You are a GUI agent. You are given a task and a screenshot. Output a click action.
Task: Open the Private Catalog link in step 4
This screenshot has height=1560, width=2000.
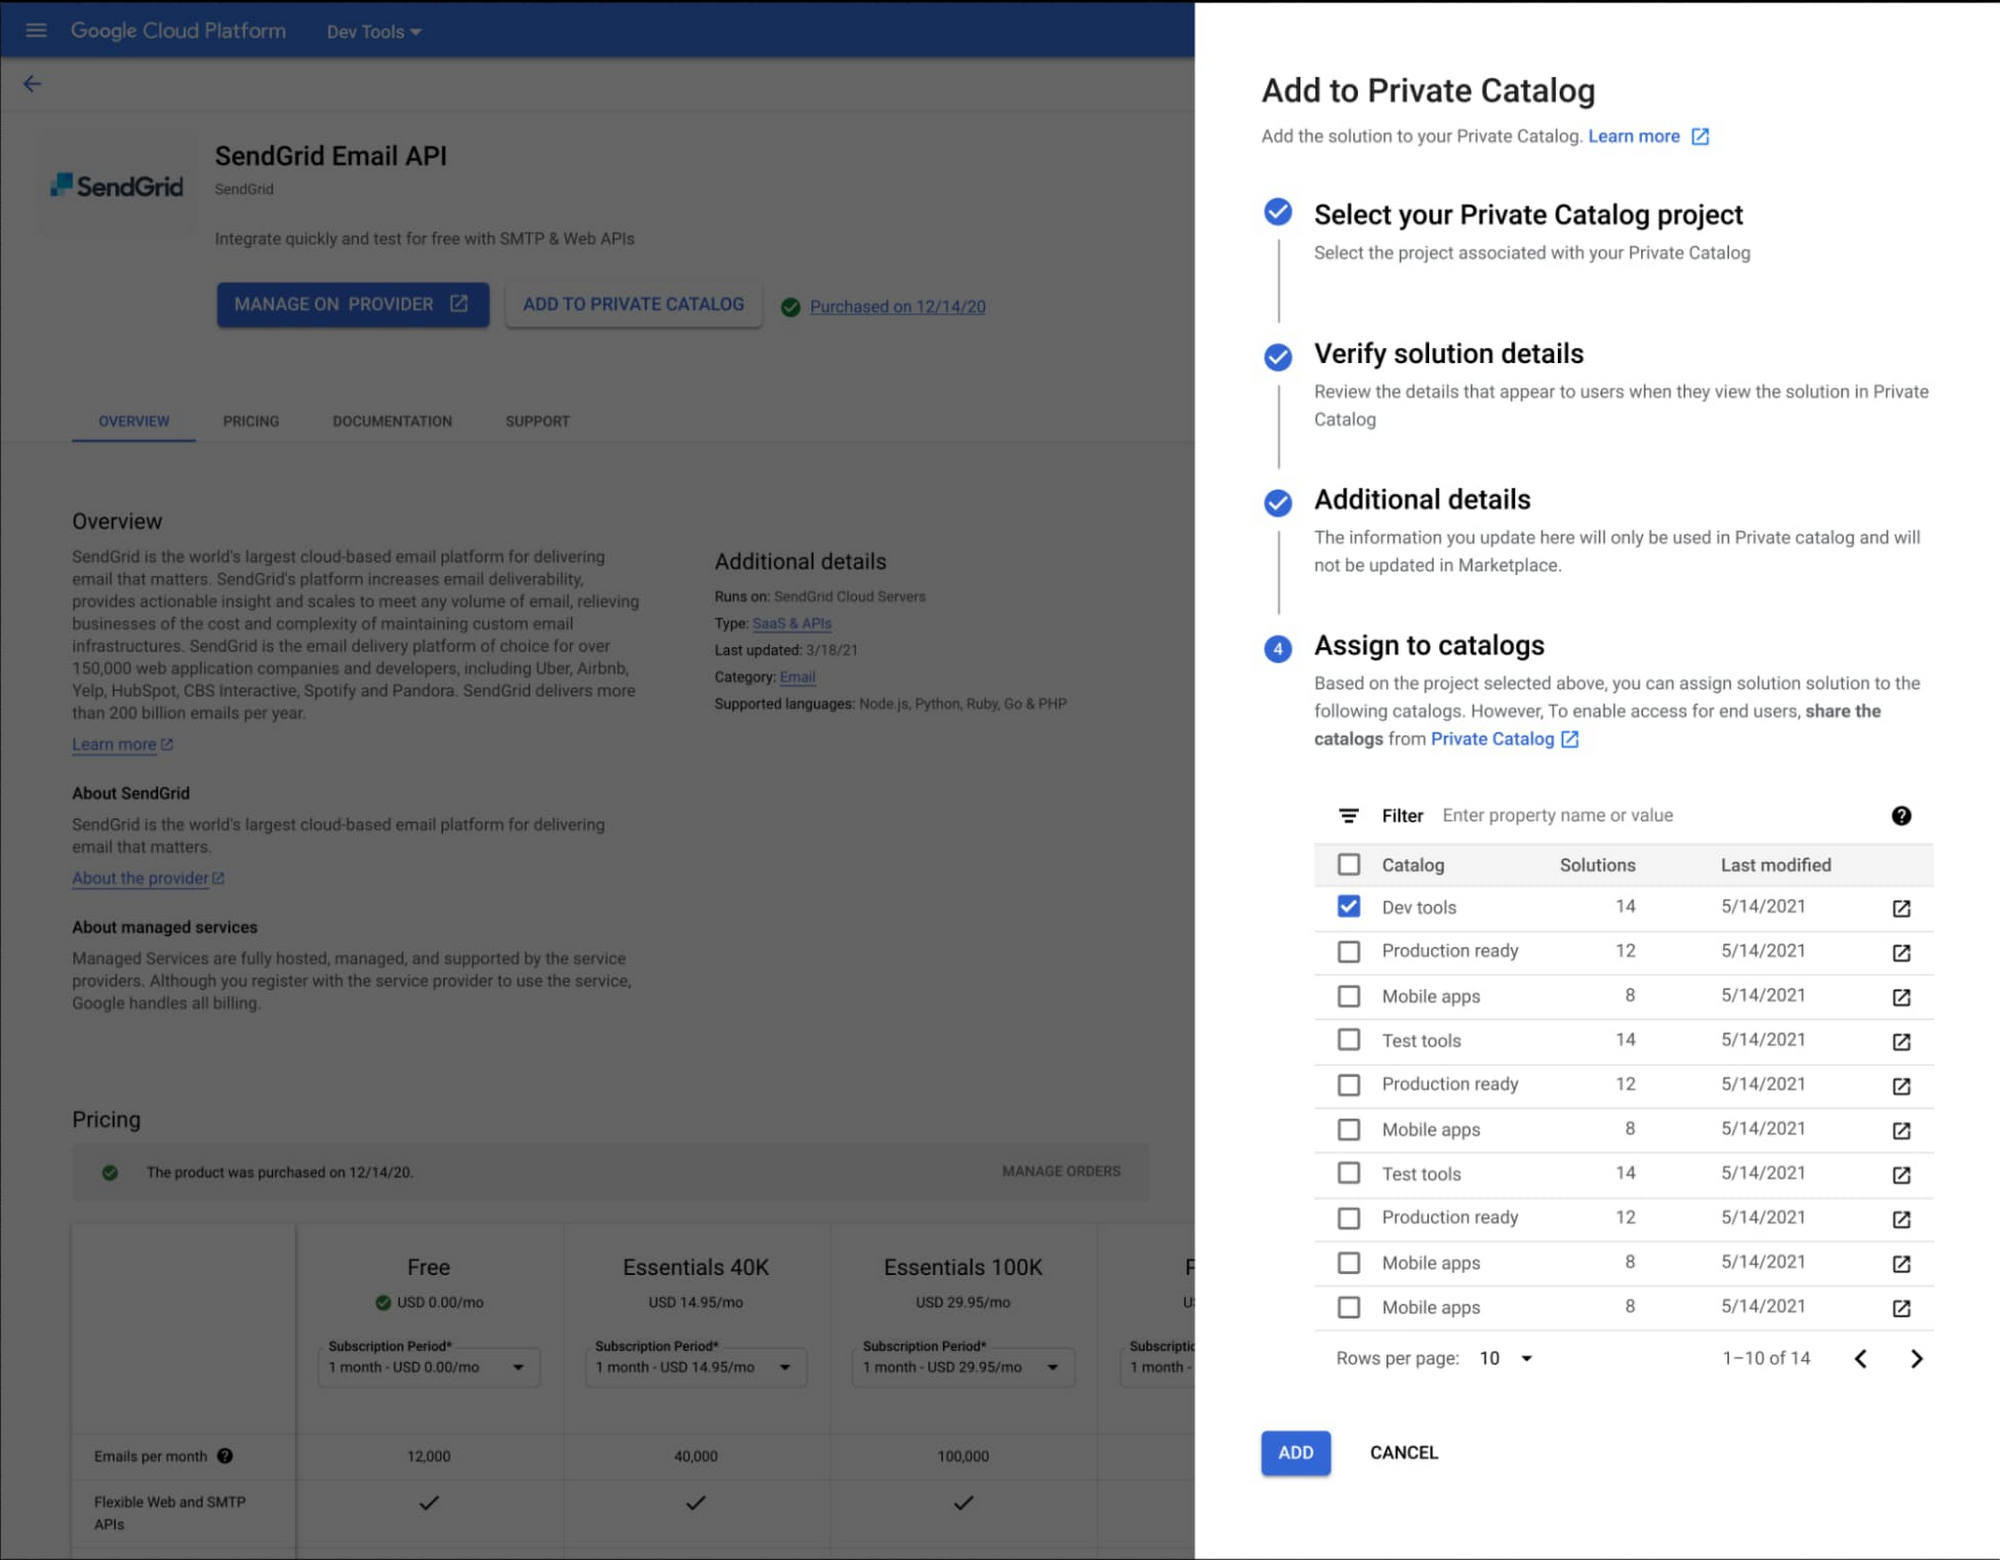tap(1492, 739)
